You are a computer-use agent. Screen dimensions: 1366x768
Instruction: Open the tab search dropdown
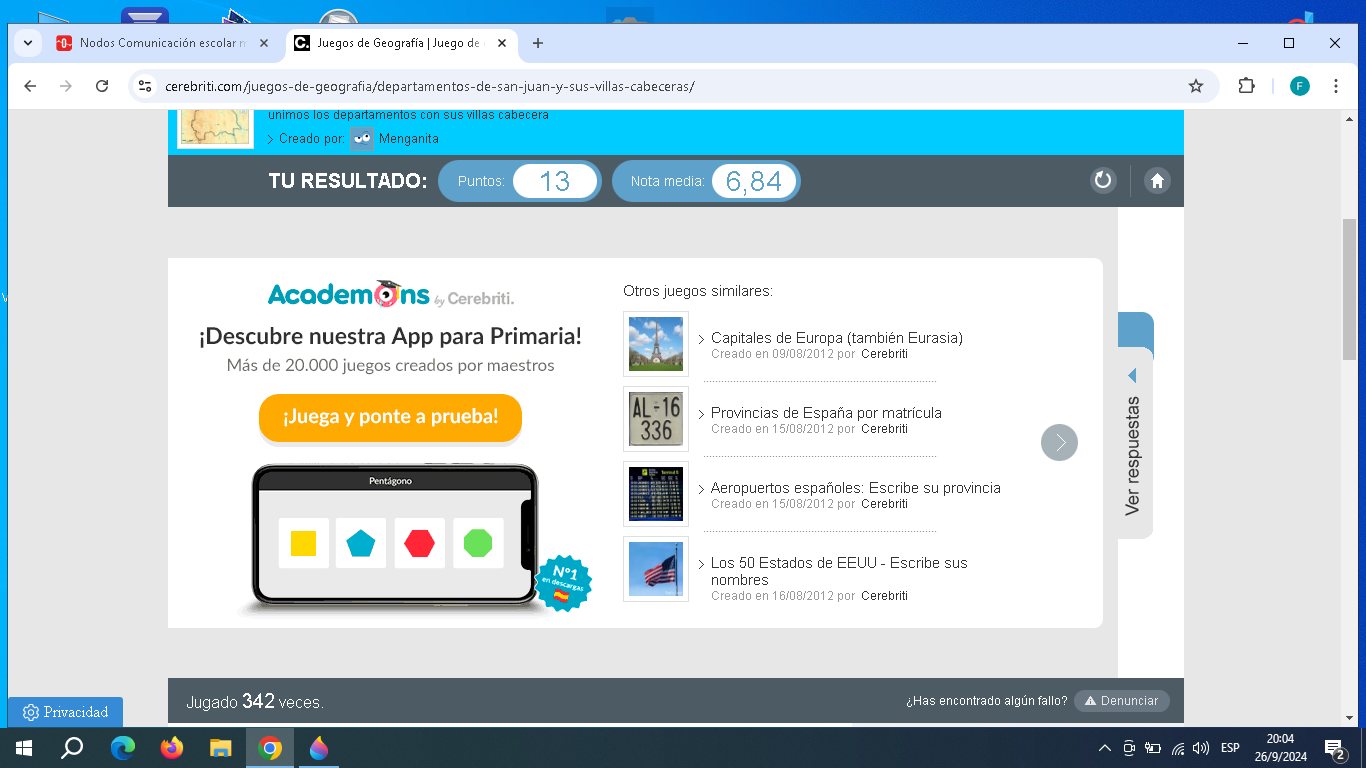pyautogui.click(x=27, y=43)
